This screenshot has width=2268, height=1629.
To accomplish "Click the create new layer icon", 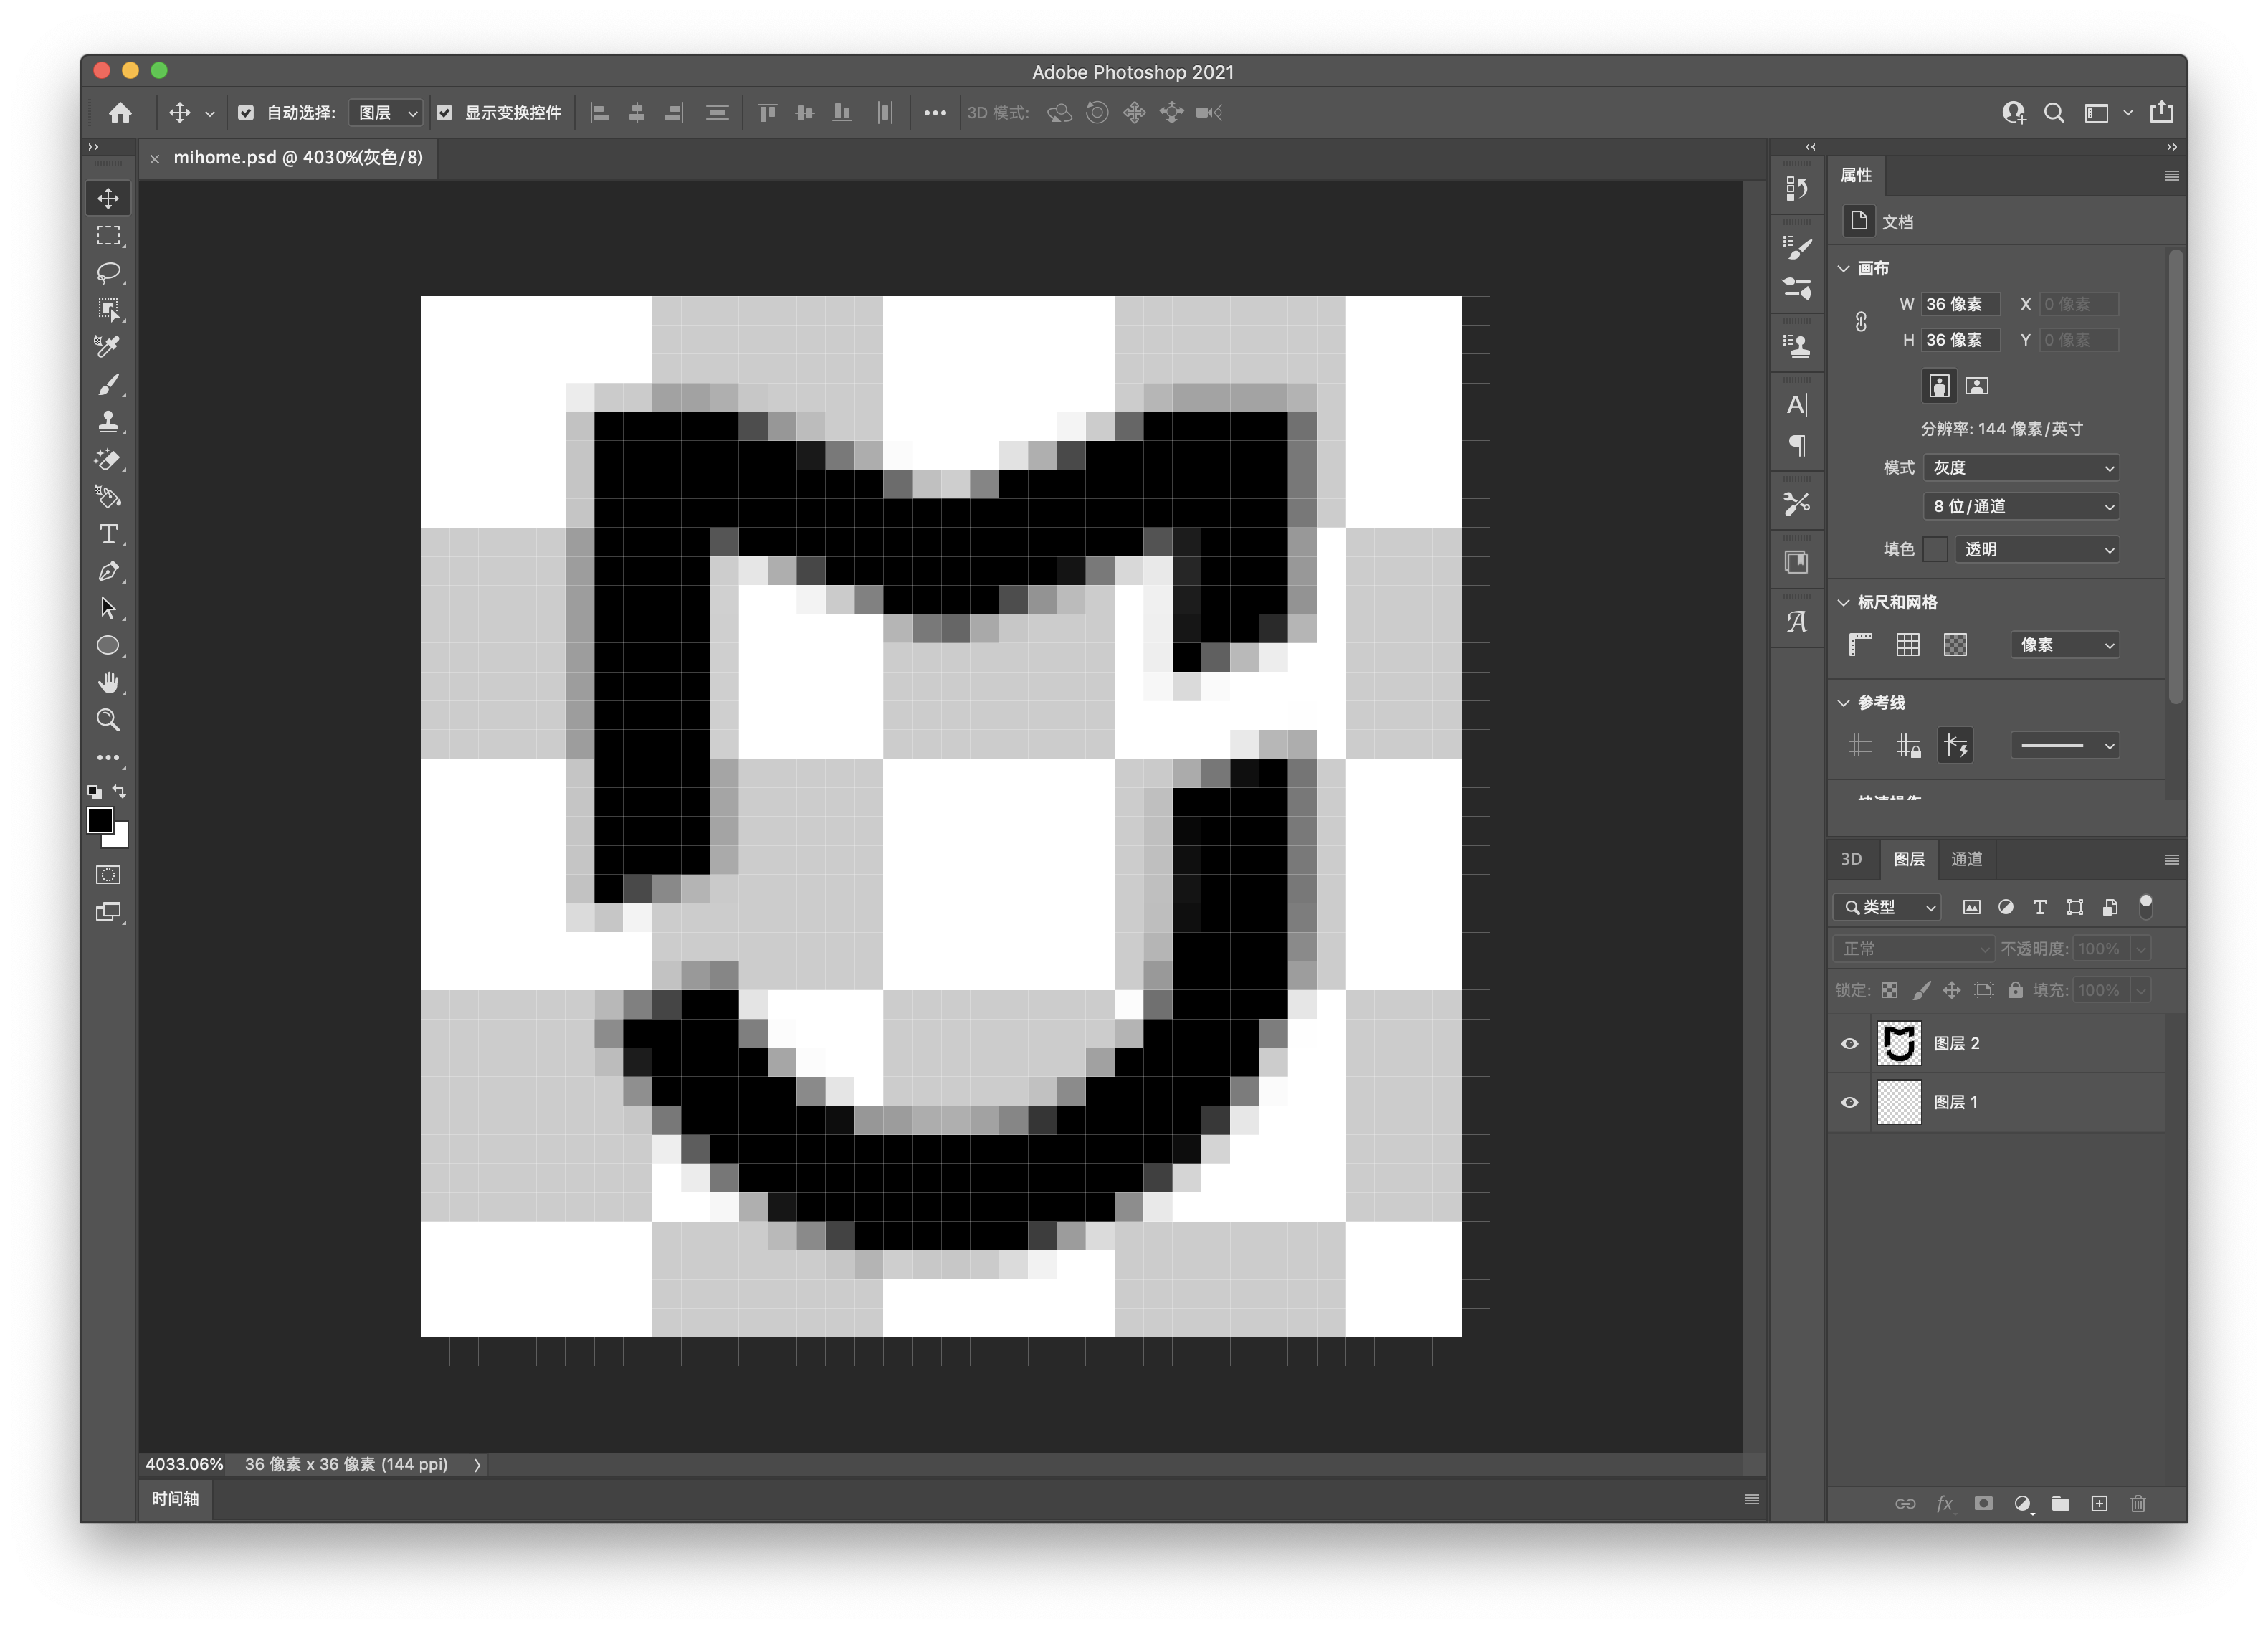I will (2099, 1504).
